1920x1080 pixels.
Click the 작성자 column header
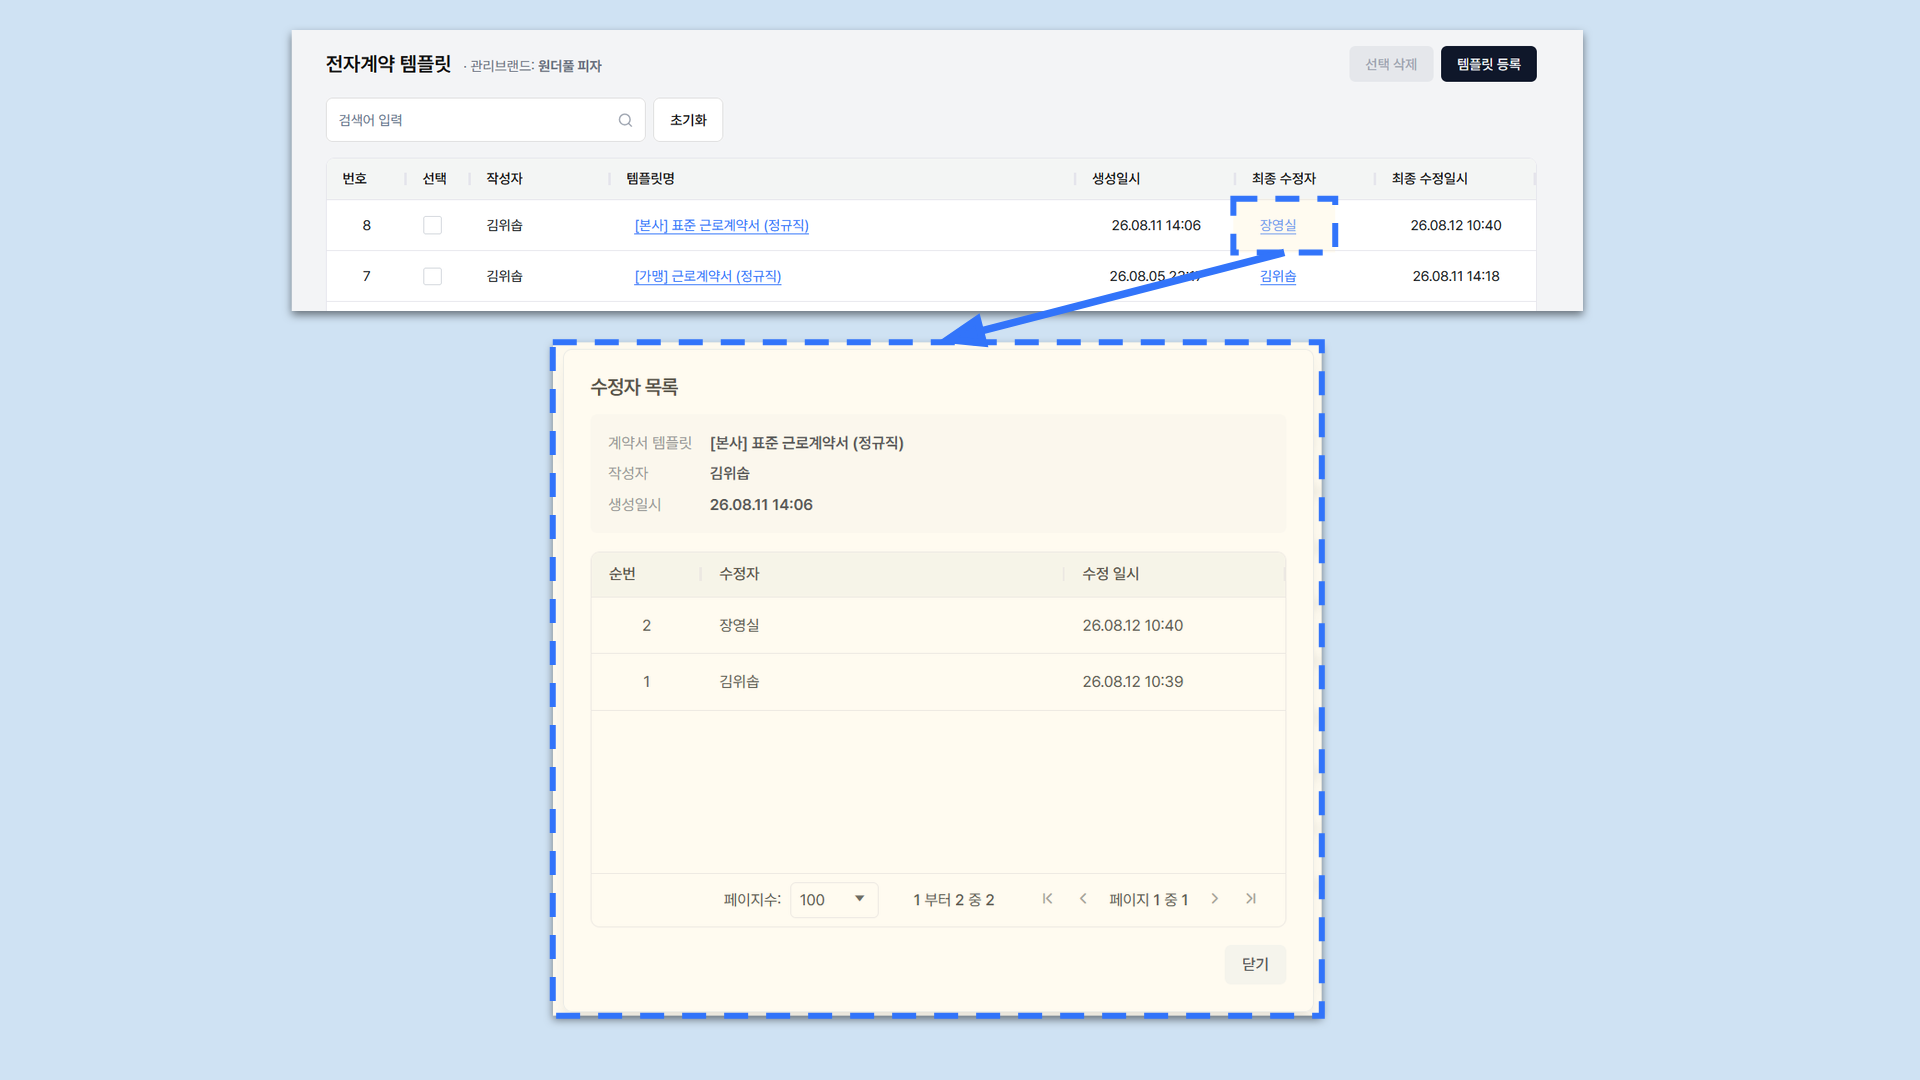[x=504, y=178]
